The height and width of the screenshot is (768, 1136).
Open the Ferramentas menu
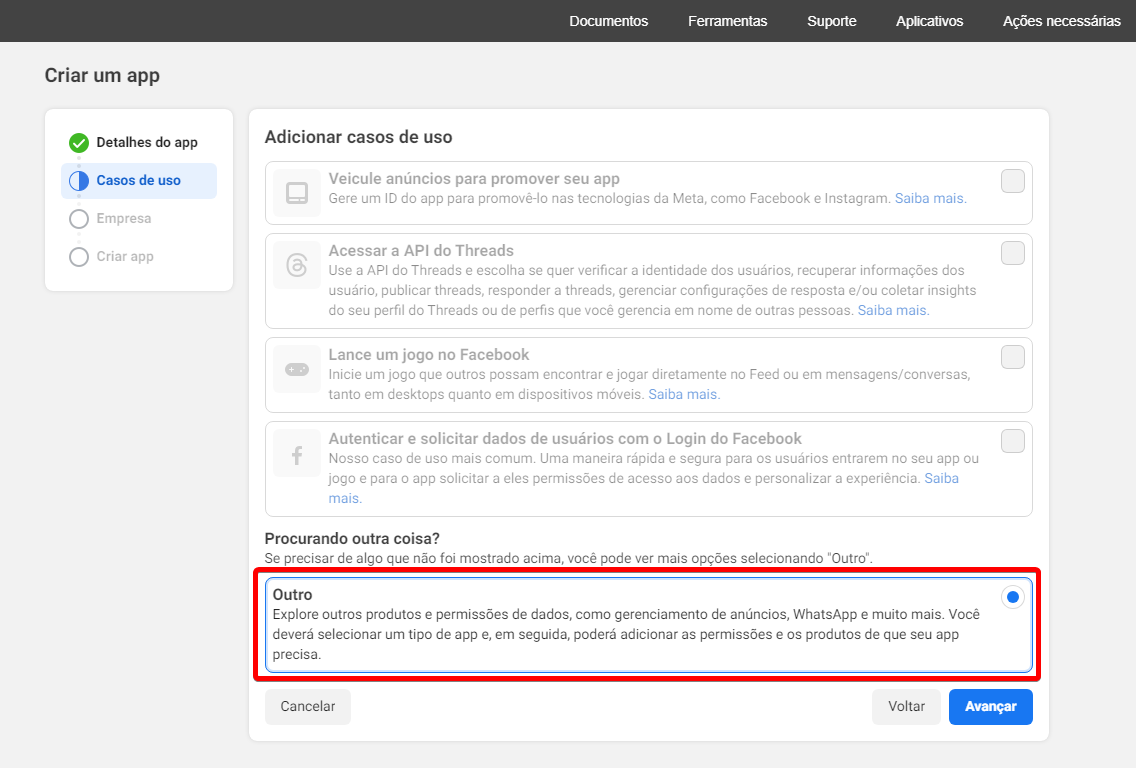727,21
